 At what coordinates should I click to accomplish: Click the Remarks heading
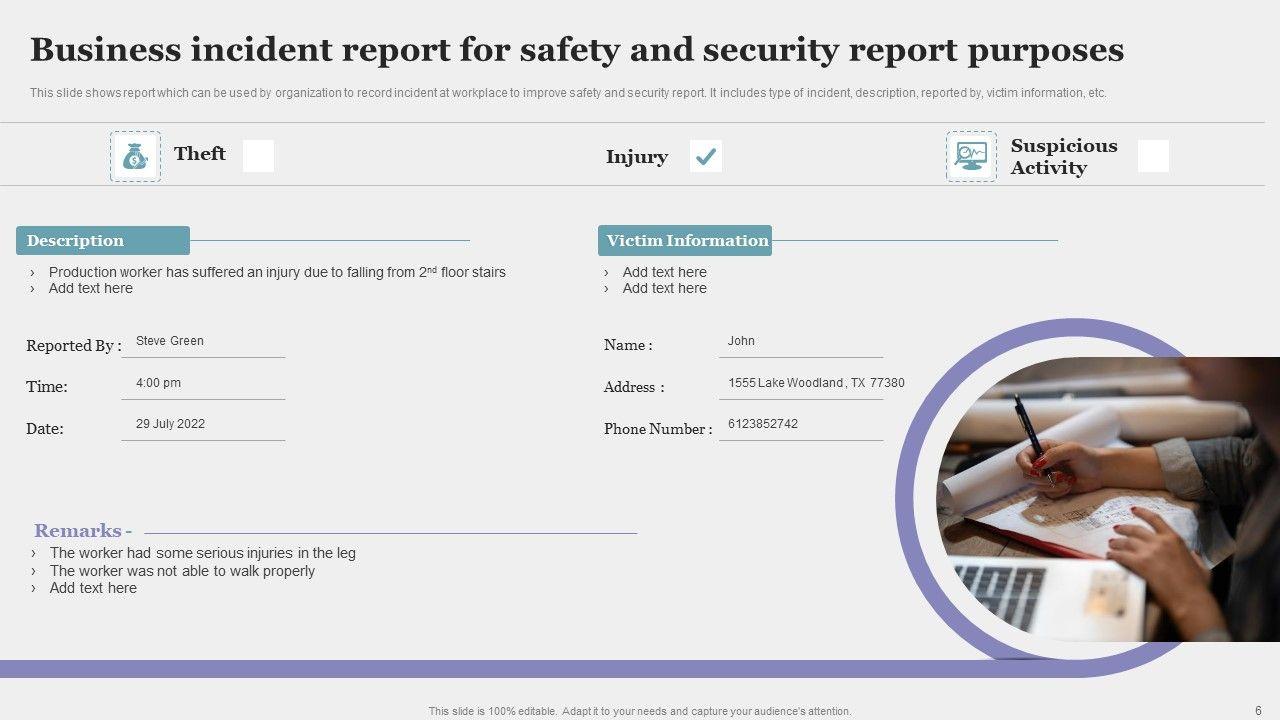pos(82,531)
